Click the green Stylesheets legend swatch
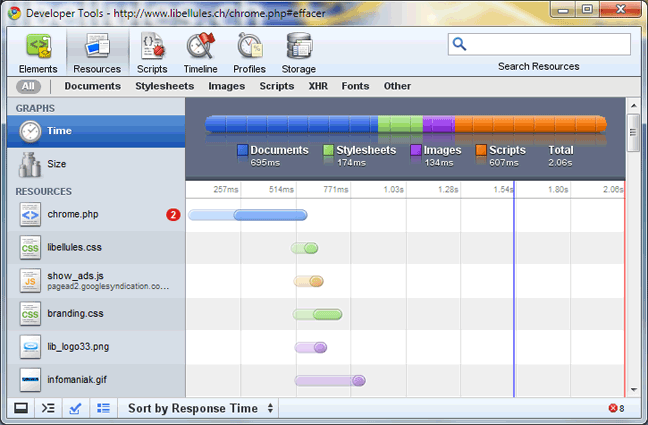This screenshot has width=648, height=425. (x=328, y=150)
